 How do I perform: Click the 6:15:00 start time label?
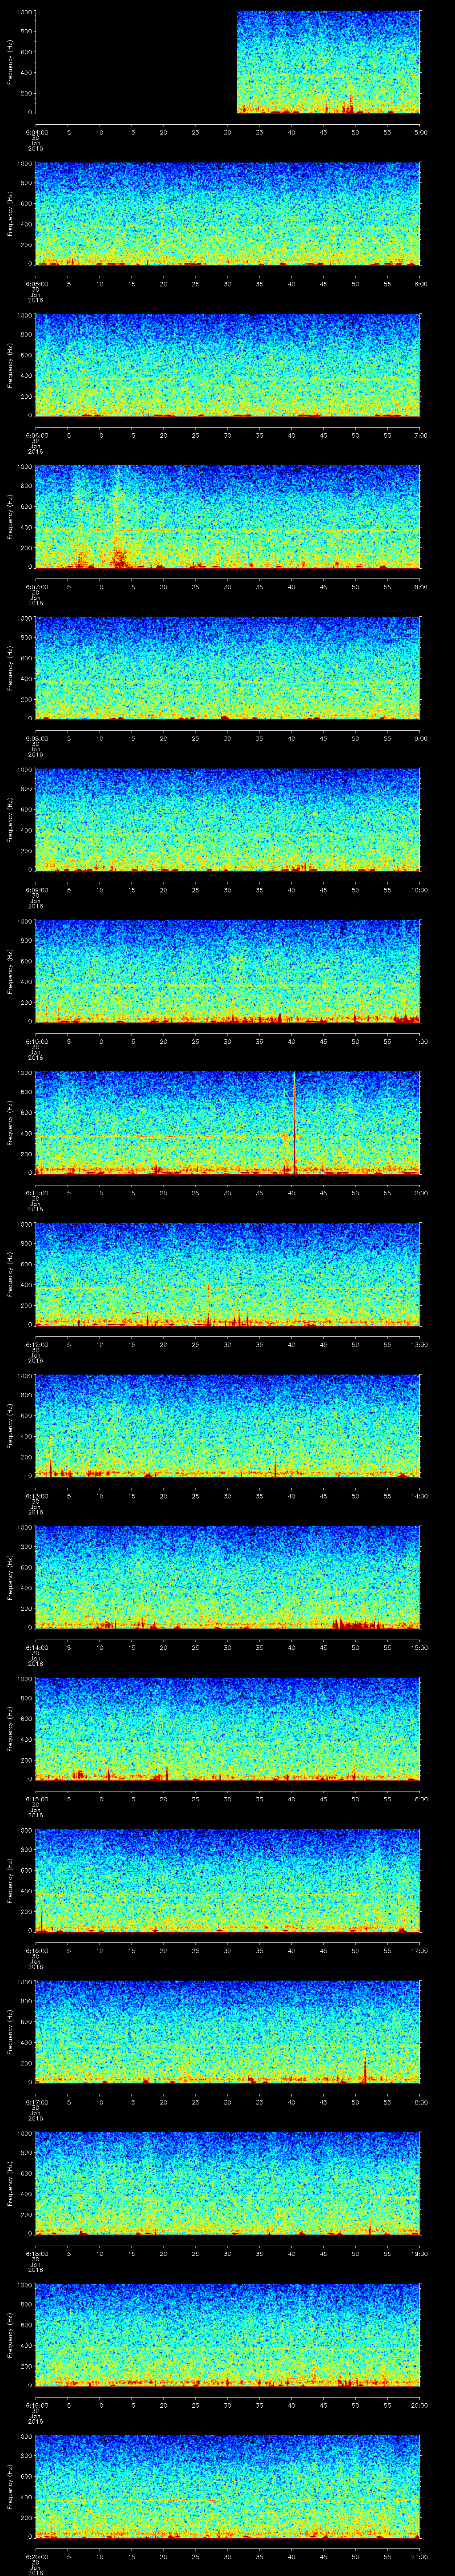point(36,1799)
